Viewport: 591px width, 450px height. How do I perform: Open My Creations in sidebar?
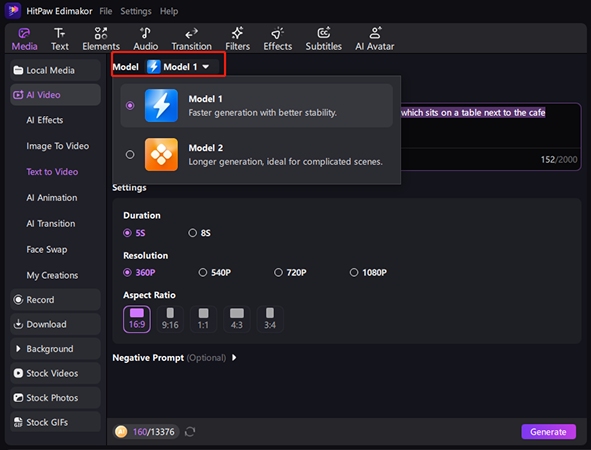52,275
